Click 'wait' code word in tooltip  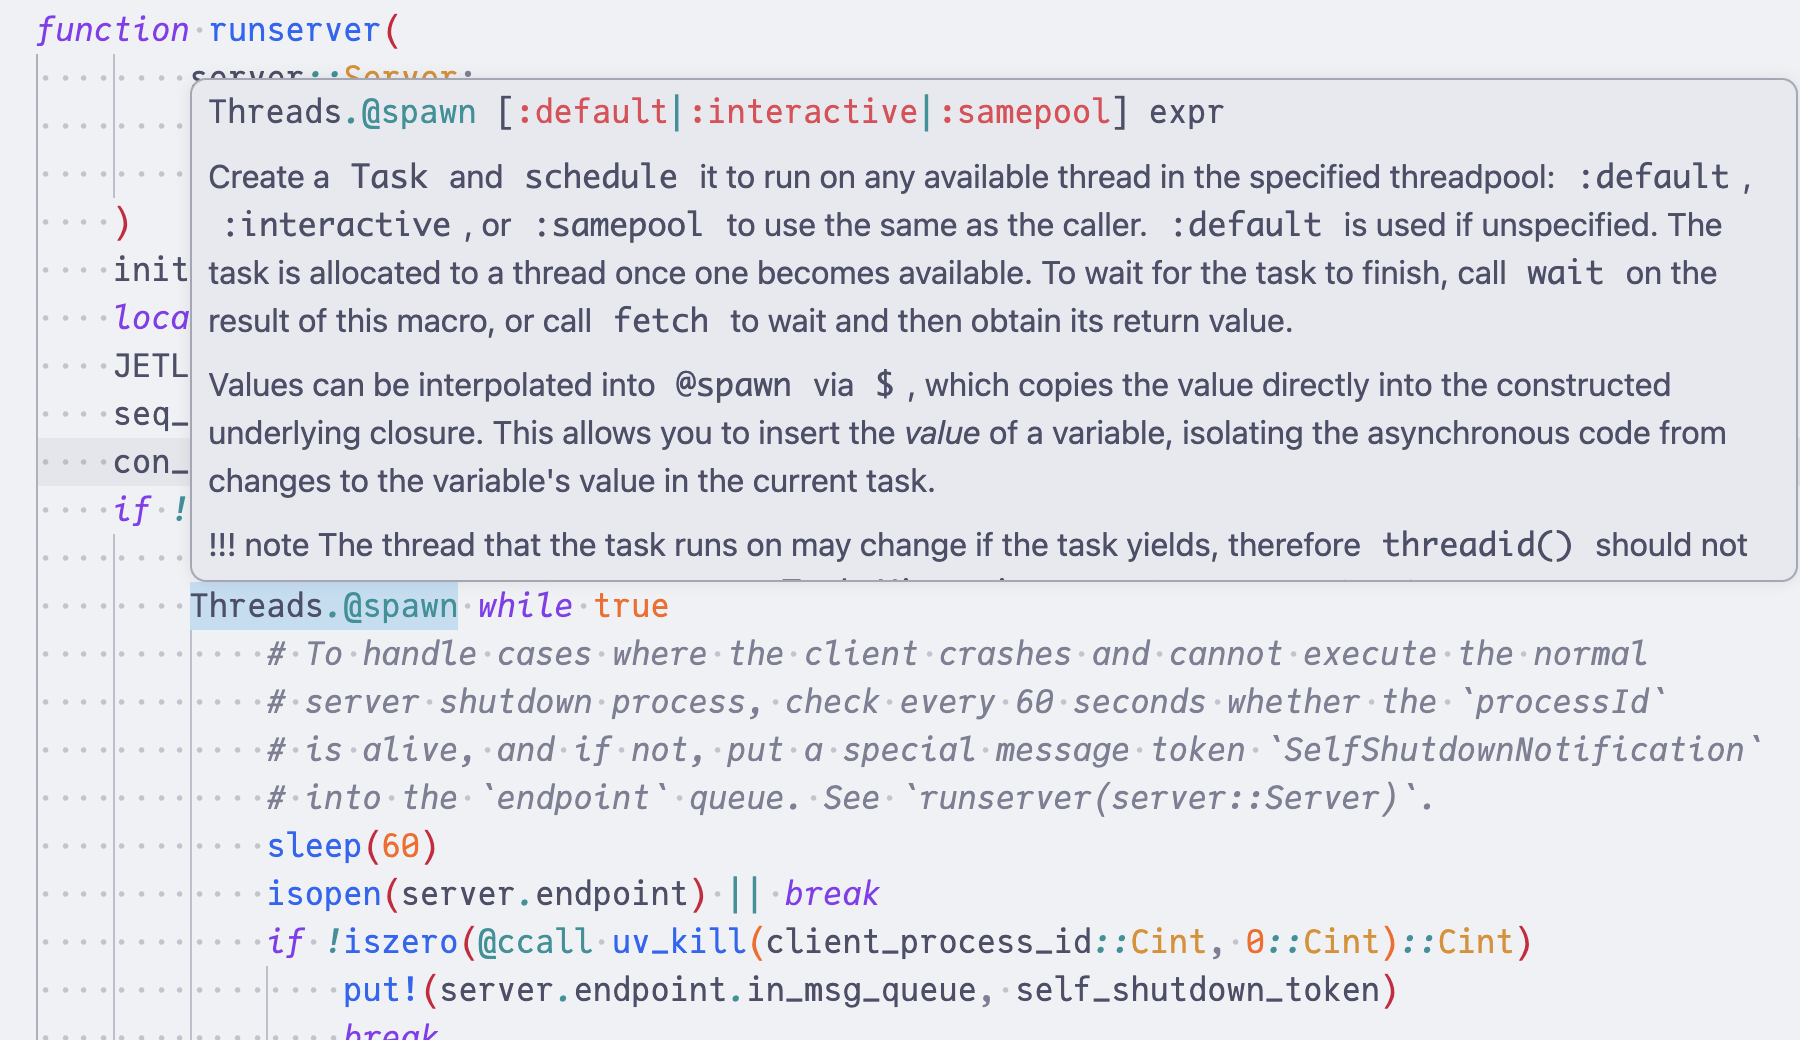click(x=1565, y=273)
